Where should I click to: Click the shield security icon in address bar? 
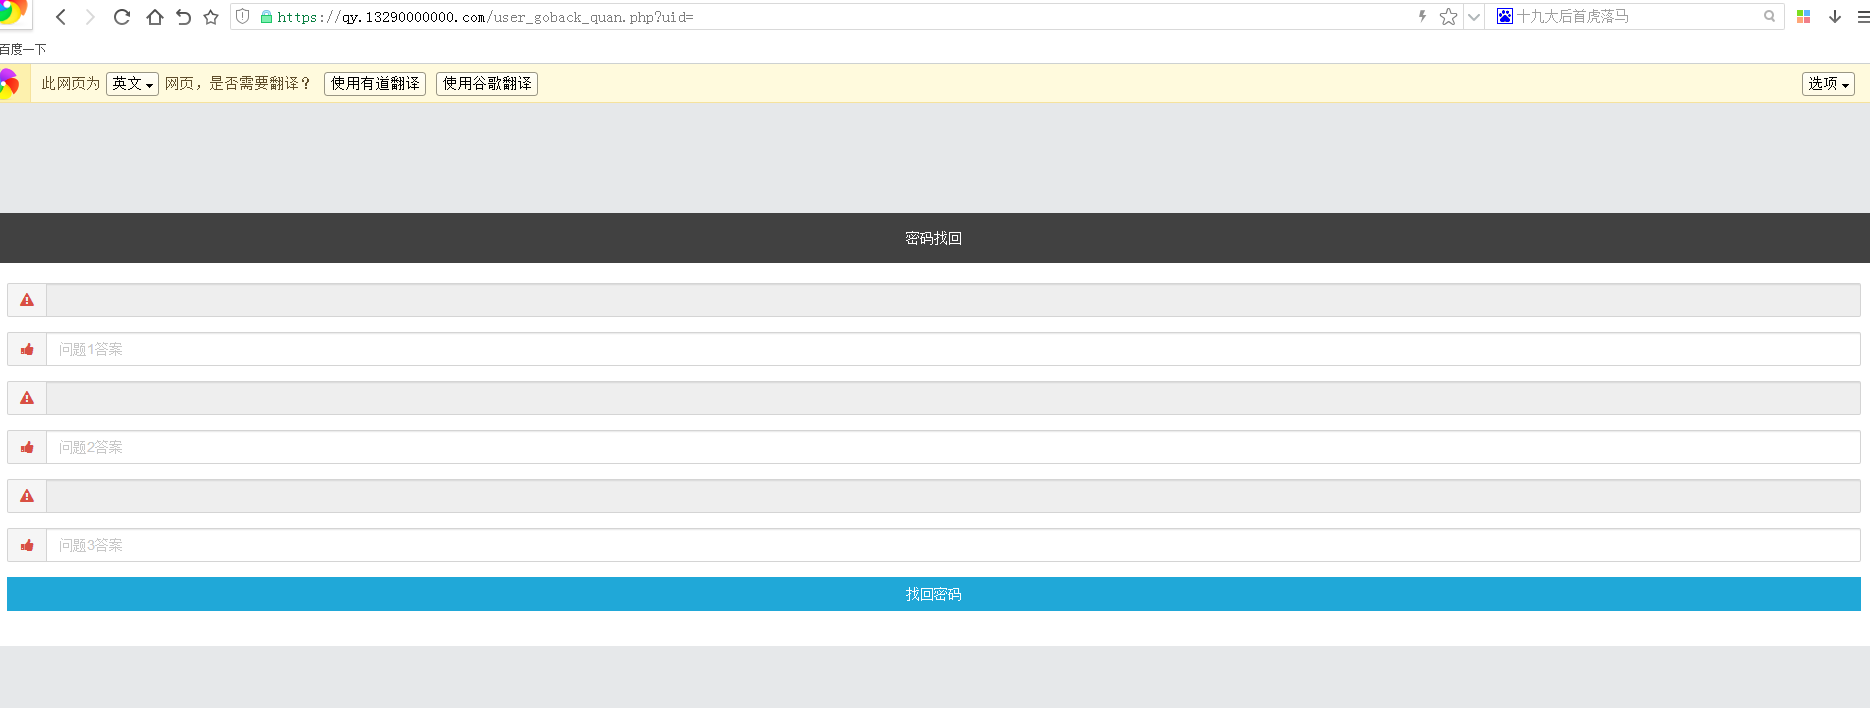(x=243, y=17)
